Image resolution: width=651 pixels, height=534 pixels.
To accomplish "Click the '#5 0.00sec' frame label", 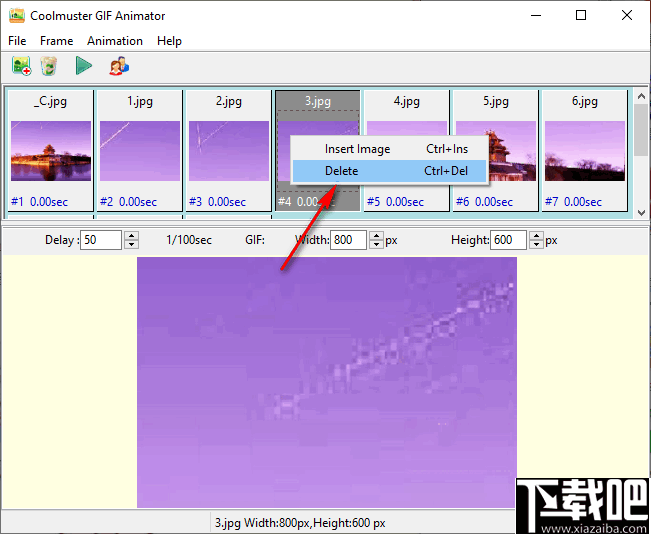I will tap(395, 202).
